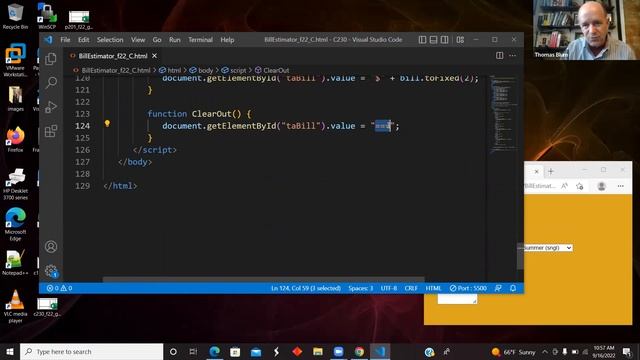The height and width of the screenshot is (360, 640).
Task: Toggle the bottom panel from title bar
Action: point(433,40)
